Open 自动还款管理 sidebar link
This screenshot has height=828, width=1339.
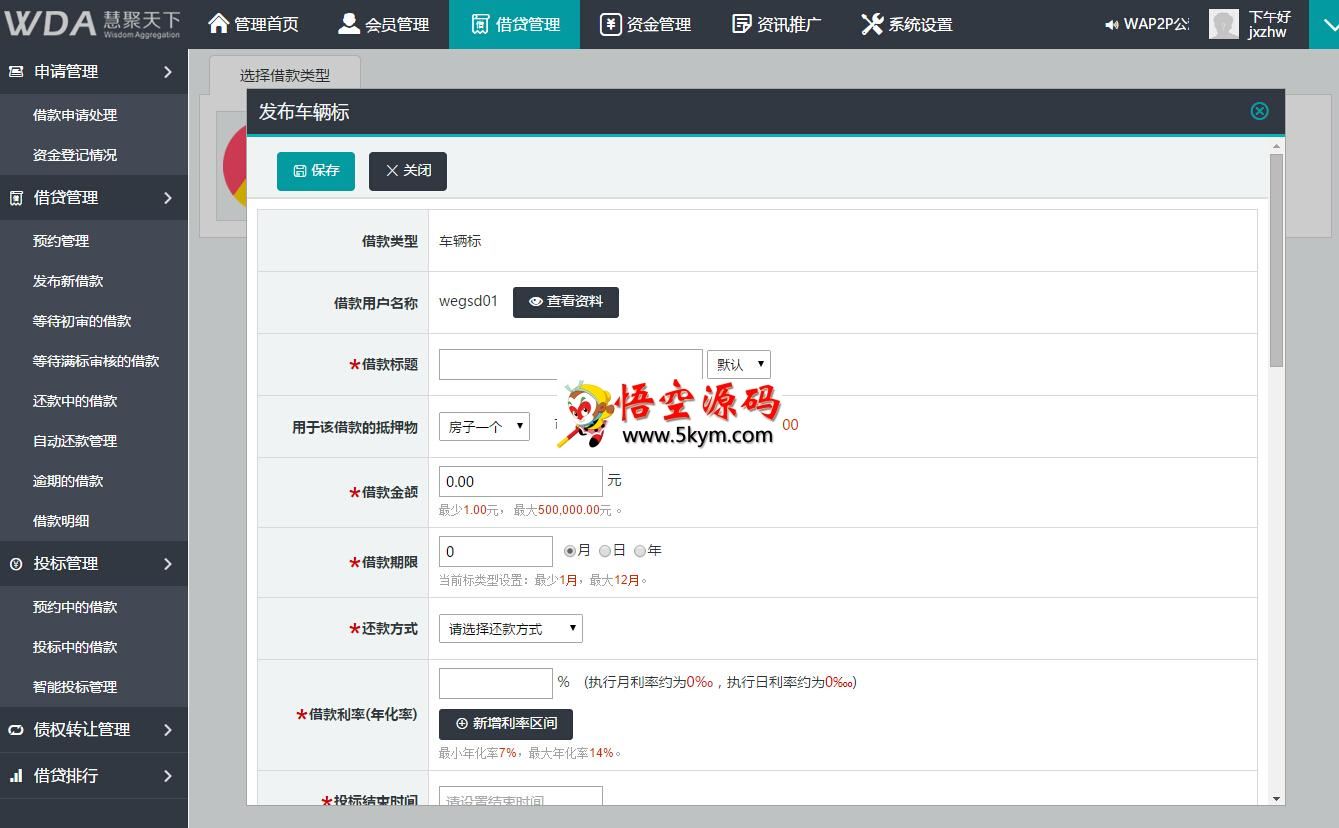(x=75, y=441)
